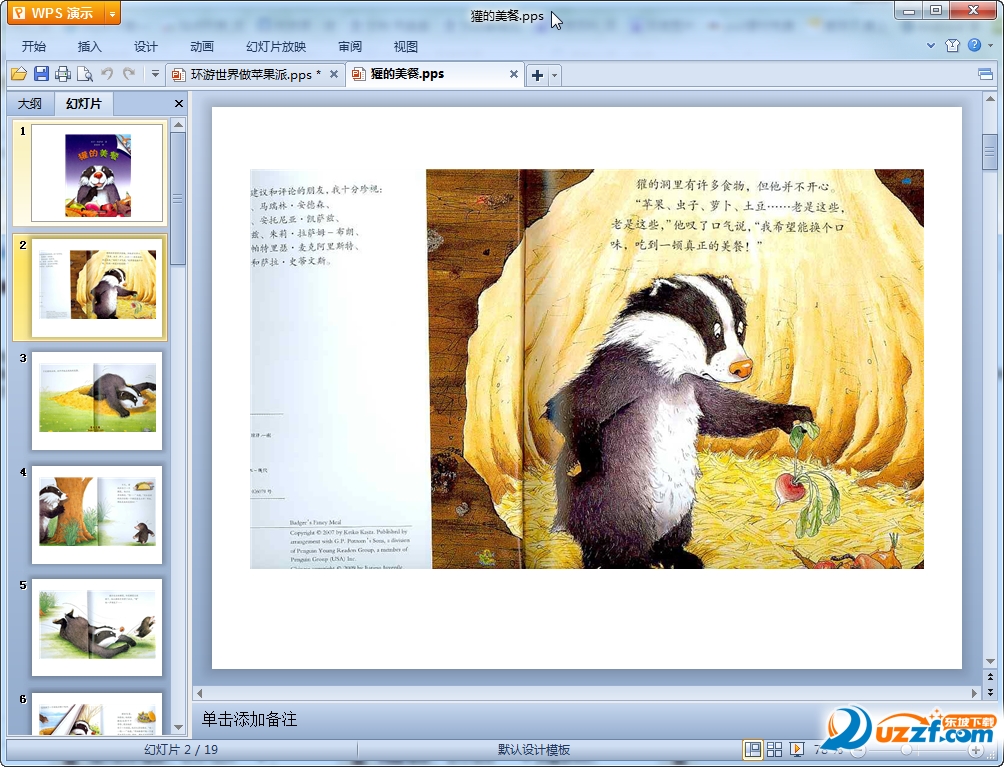Click thumbnail panel scroll up arrow
This screenshot has height=767, width=1004.
tap(179, 125)
